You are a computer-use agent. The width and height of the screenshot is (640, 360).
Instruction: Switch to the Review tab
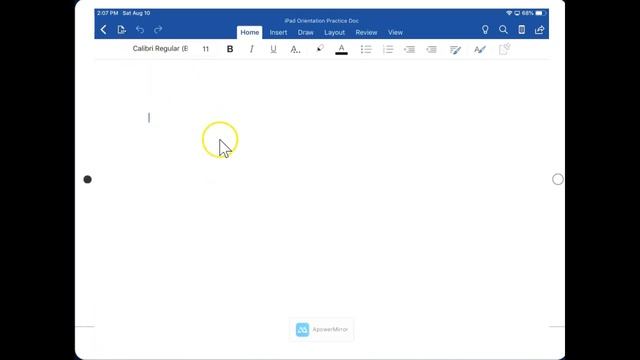[x=366, y=32]
